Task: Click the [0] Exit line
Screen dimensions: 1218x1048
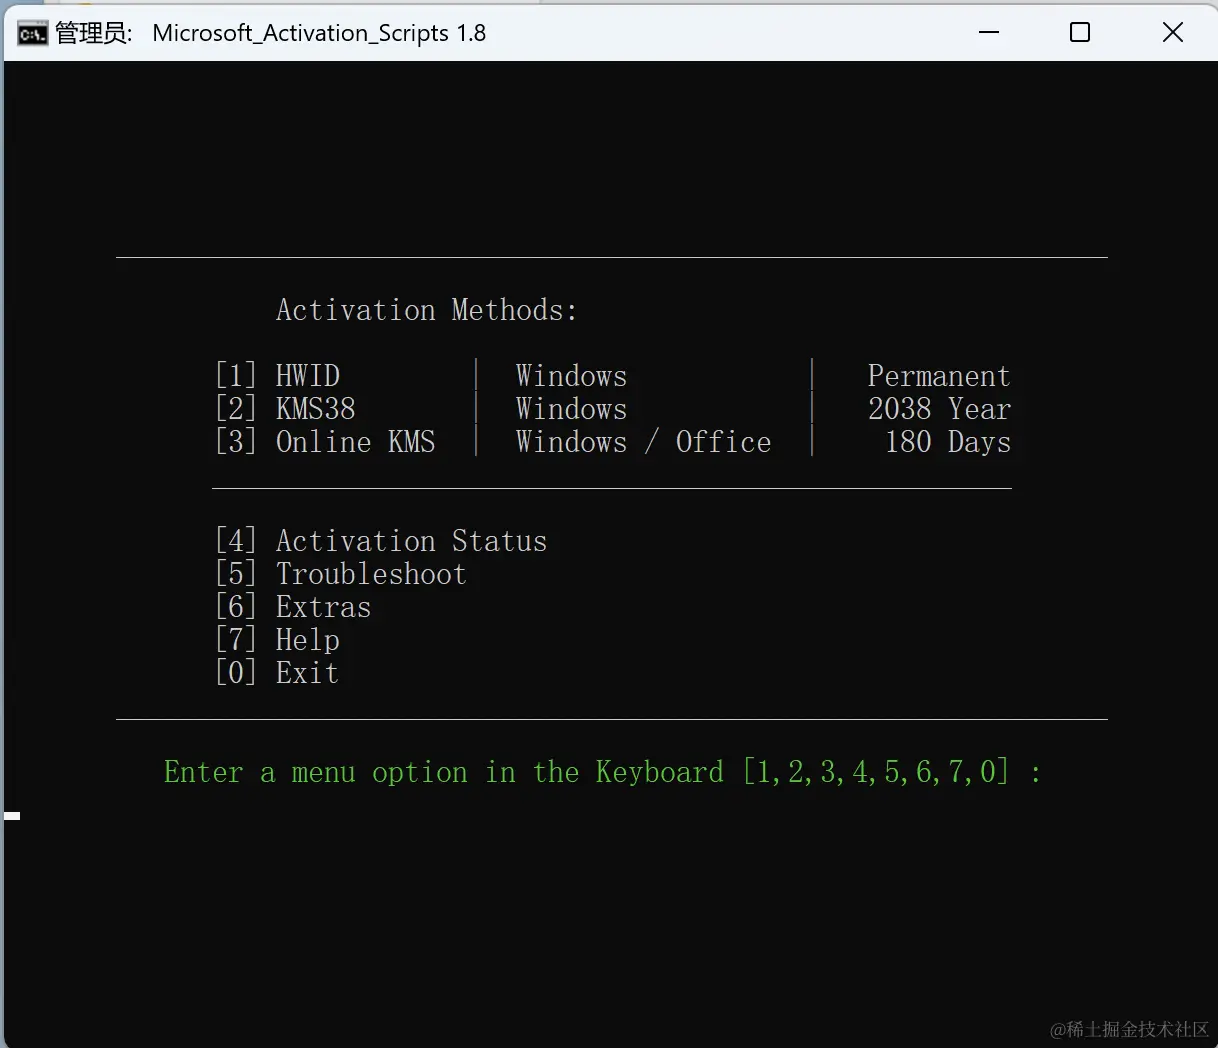Action: [x=278, y=673]
